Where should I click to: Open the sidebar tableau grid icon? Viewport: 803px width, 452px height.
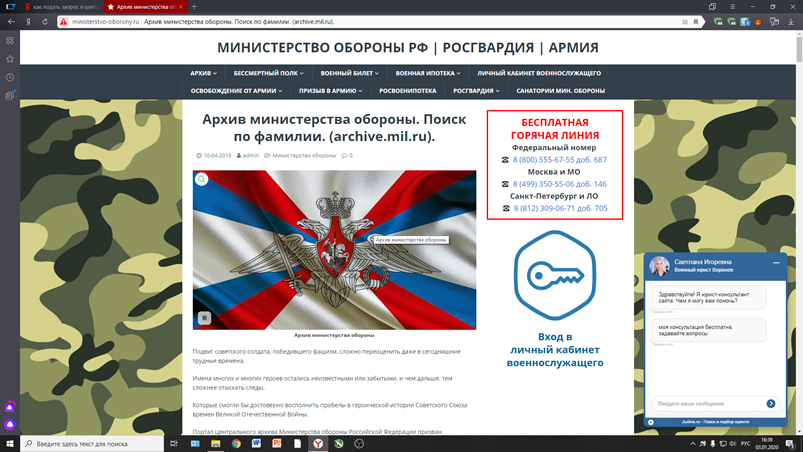click(x=10, y=40)
